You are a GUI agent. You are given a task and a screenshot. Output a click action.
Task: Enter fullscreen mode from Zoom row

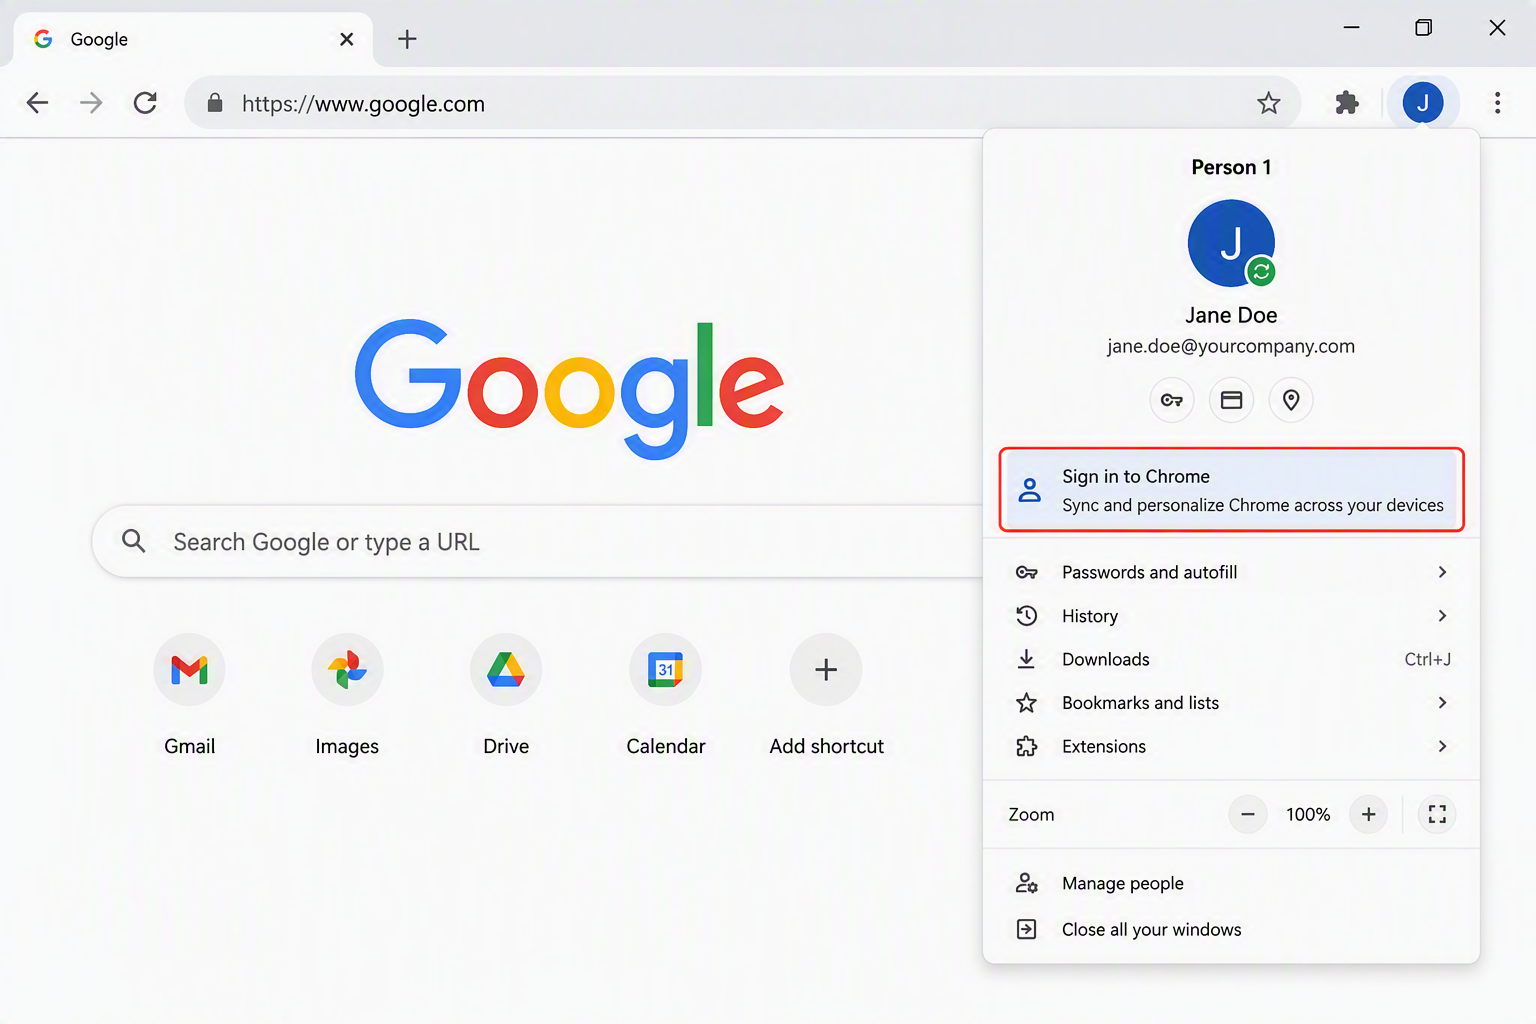[1437, 814]
